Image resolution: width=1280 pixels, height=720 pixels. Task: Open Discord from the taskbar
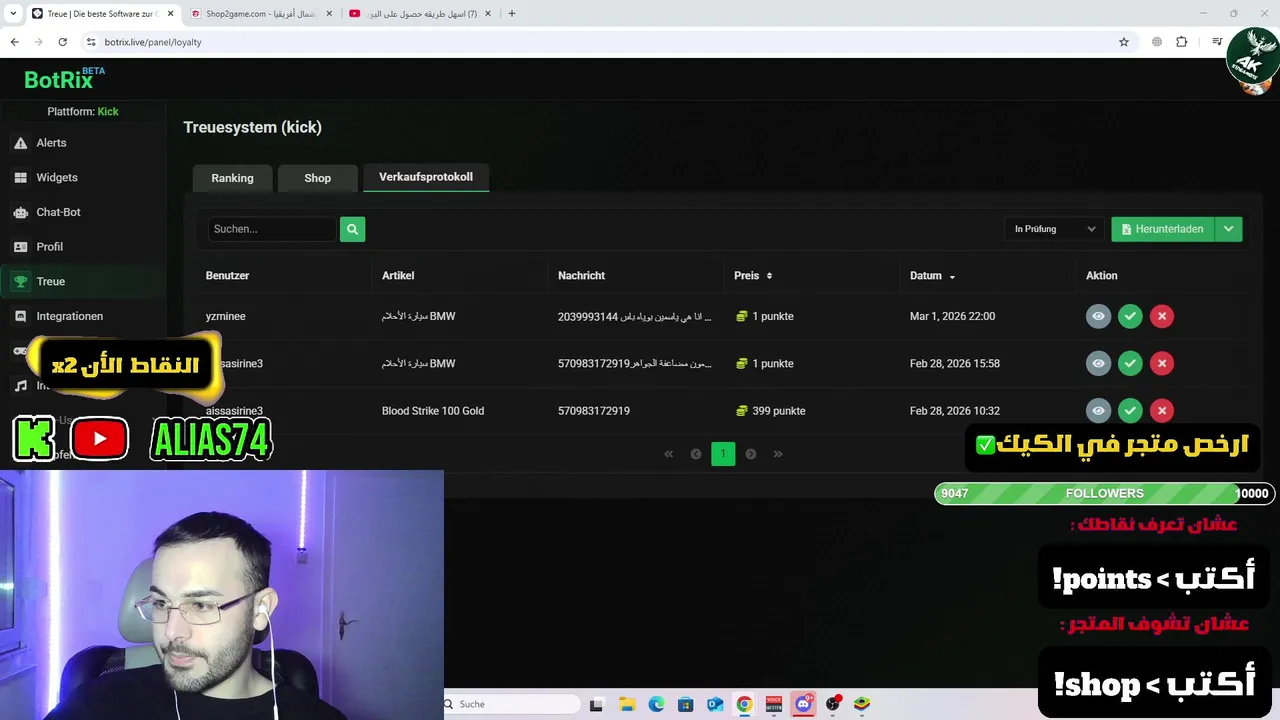(803, 704)
